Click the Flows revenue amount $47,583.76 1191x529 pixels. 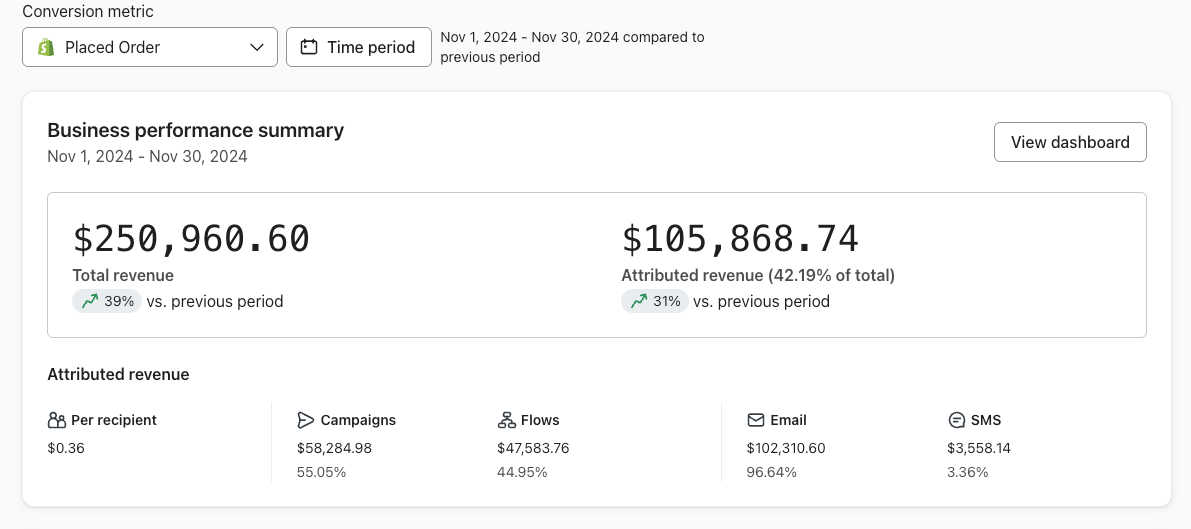534,448
